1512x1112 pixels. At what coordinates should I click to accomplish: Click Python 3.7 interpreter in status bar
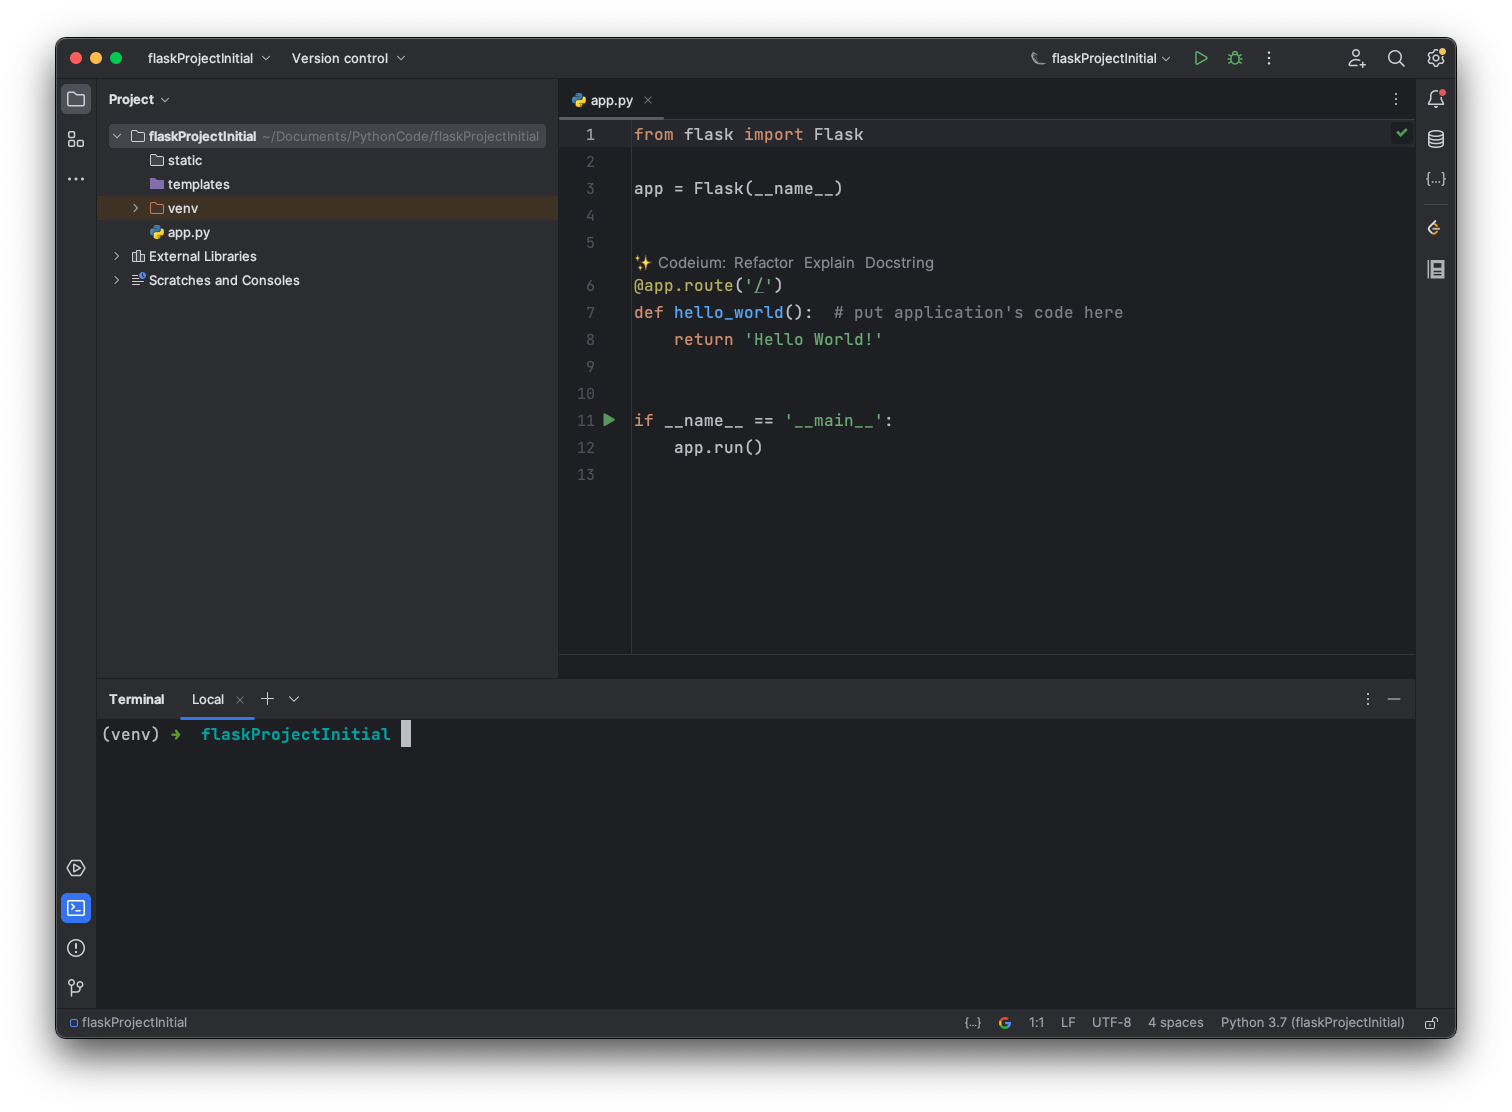coord(1312,1023)
